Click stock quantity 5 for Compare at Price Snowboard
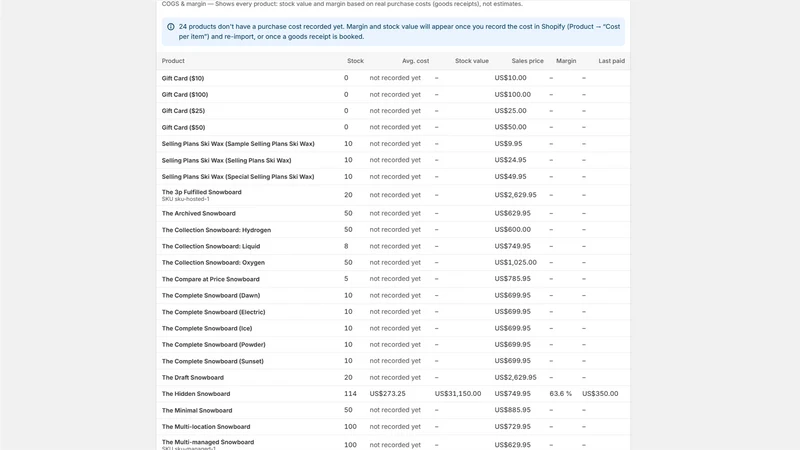 point(346,279)
